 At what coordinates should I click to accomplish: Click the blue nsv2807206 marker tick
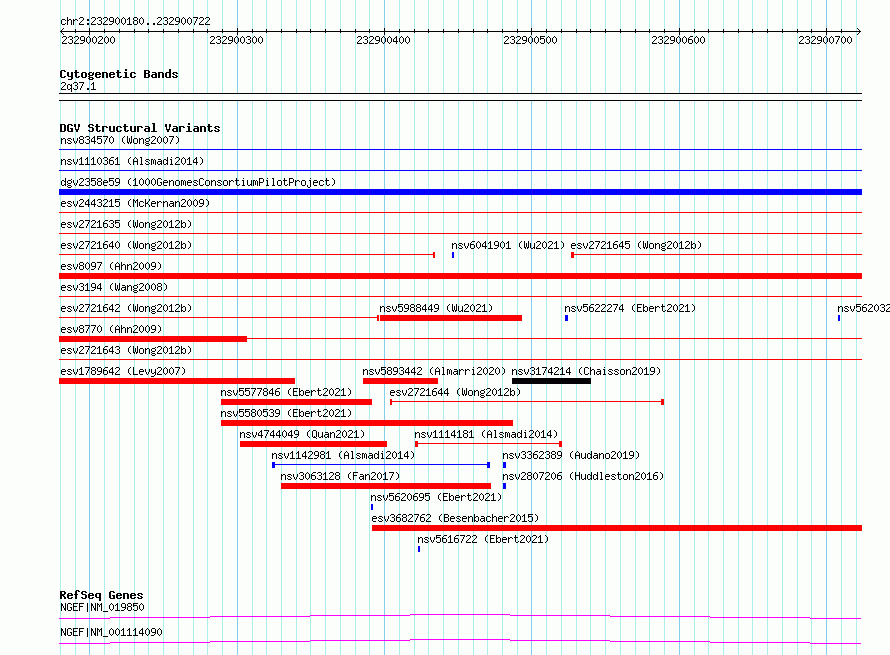point(504,486)
